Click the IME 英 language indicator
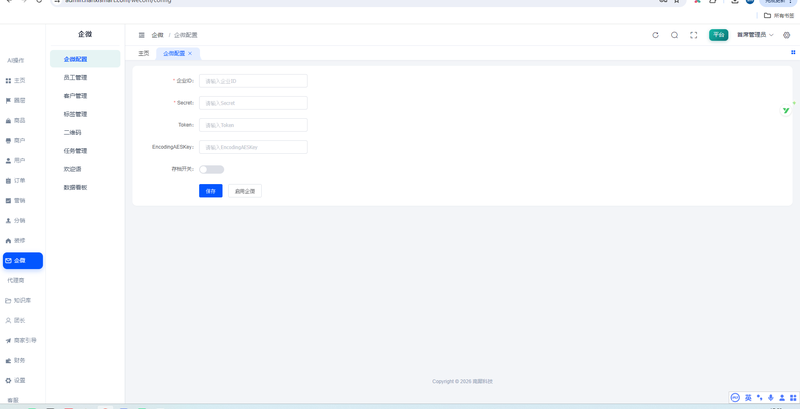 pyautogui.click(x=748, y=398)
